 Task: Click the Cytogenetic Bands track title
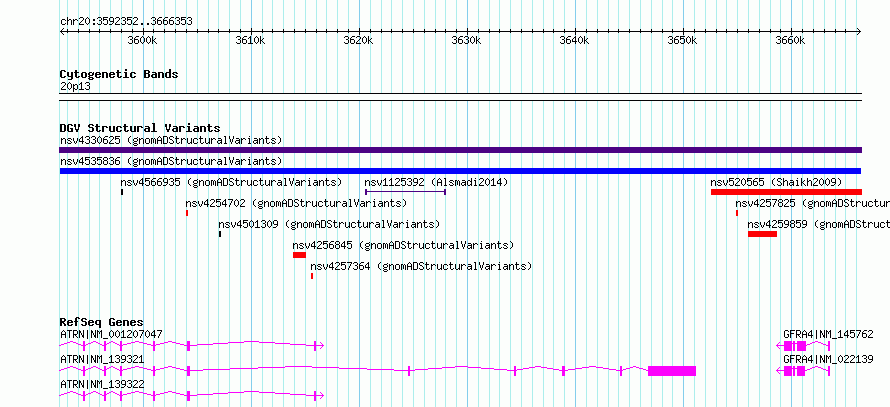click(x=119, y=74)
